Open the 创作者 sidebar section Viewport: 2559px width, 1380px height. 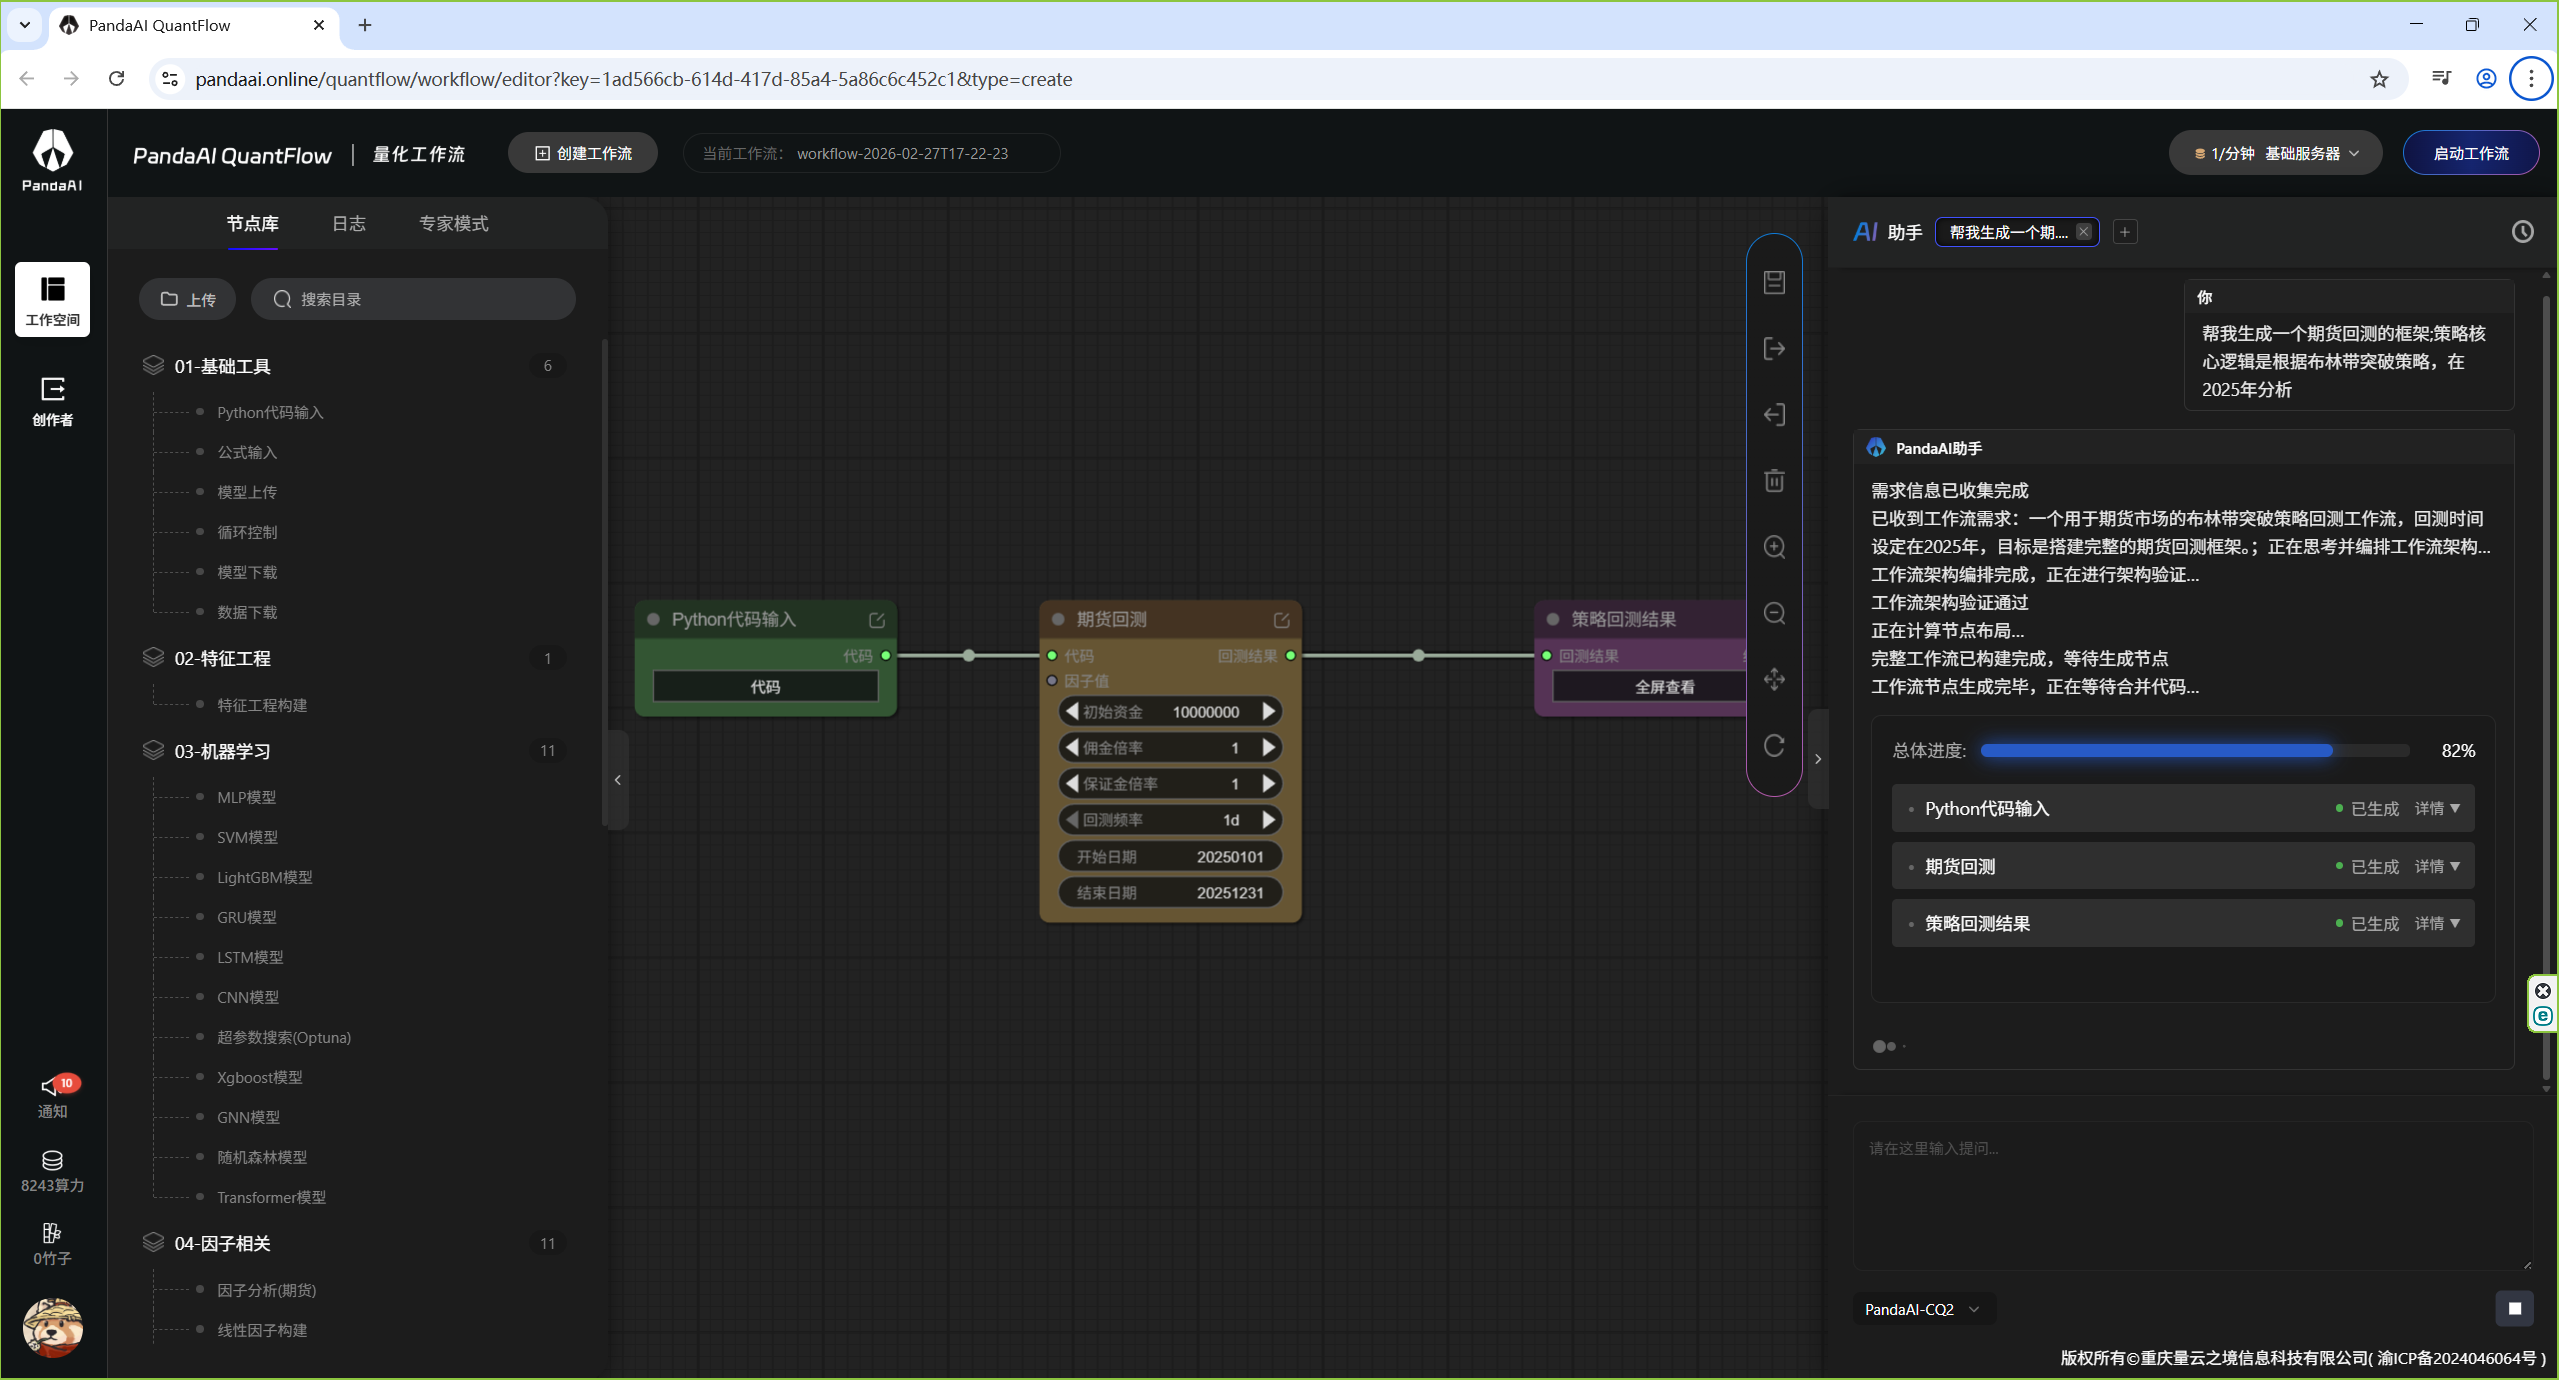[x=52, y=401]
